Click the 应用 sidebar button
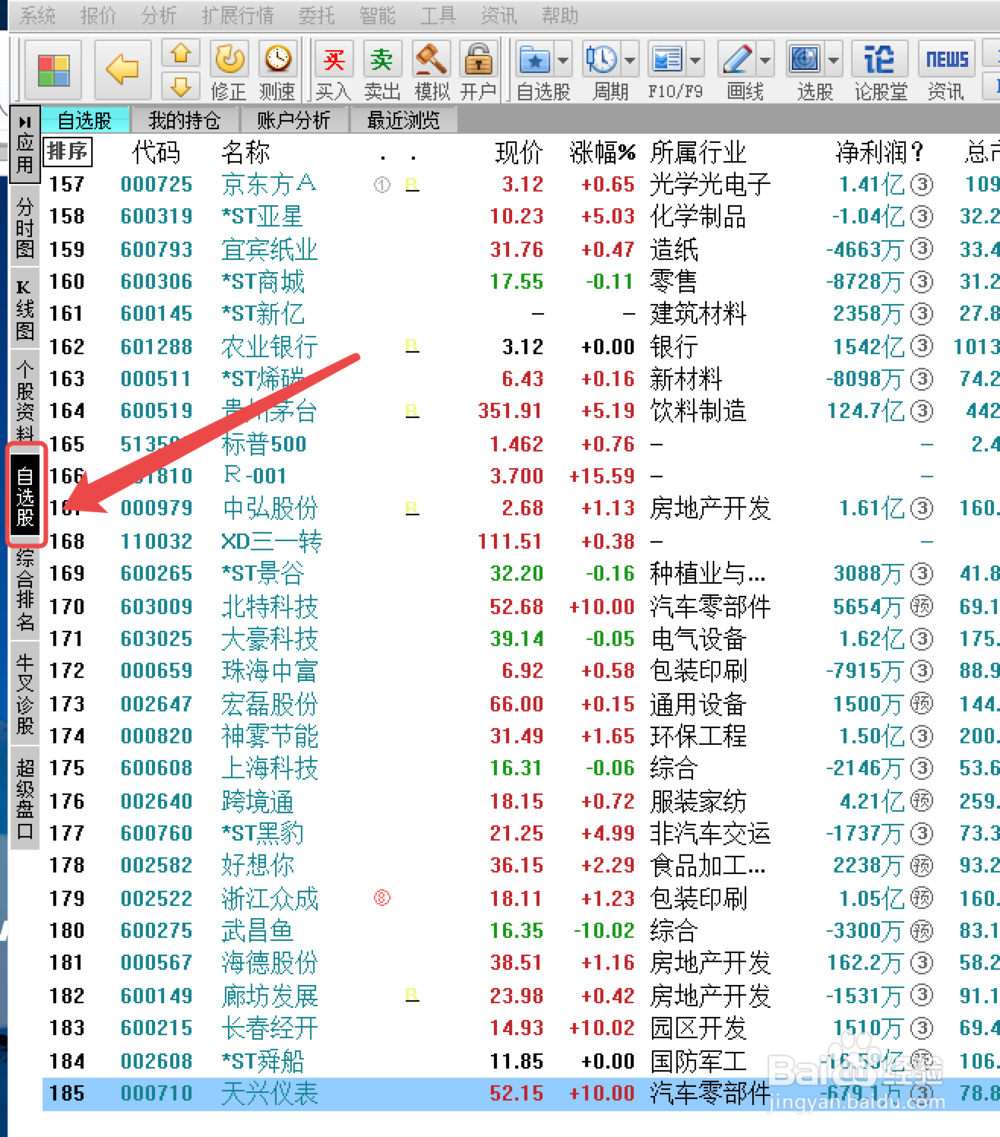The image size is (1000, 1137). (25, 144)
